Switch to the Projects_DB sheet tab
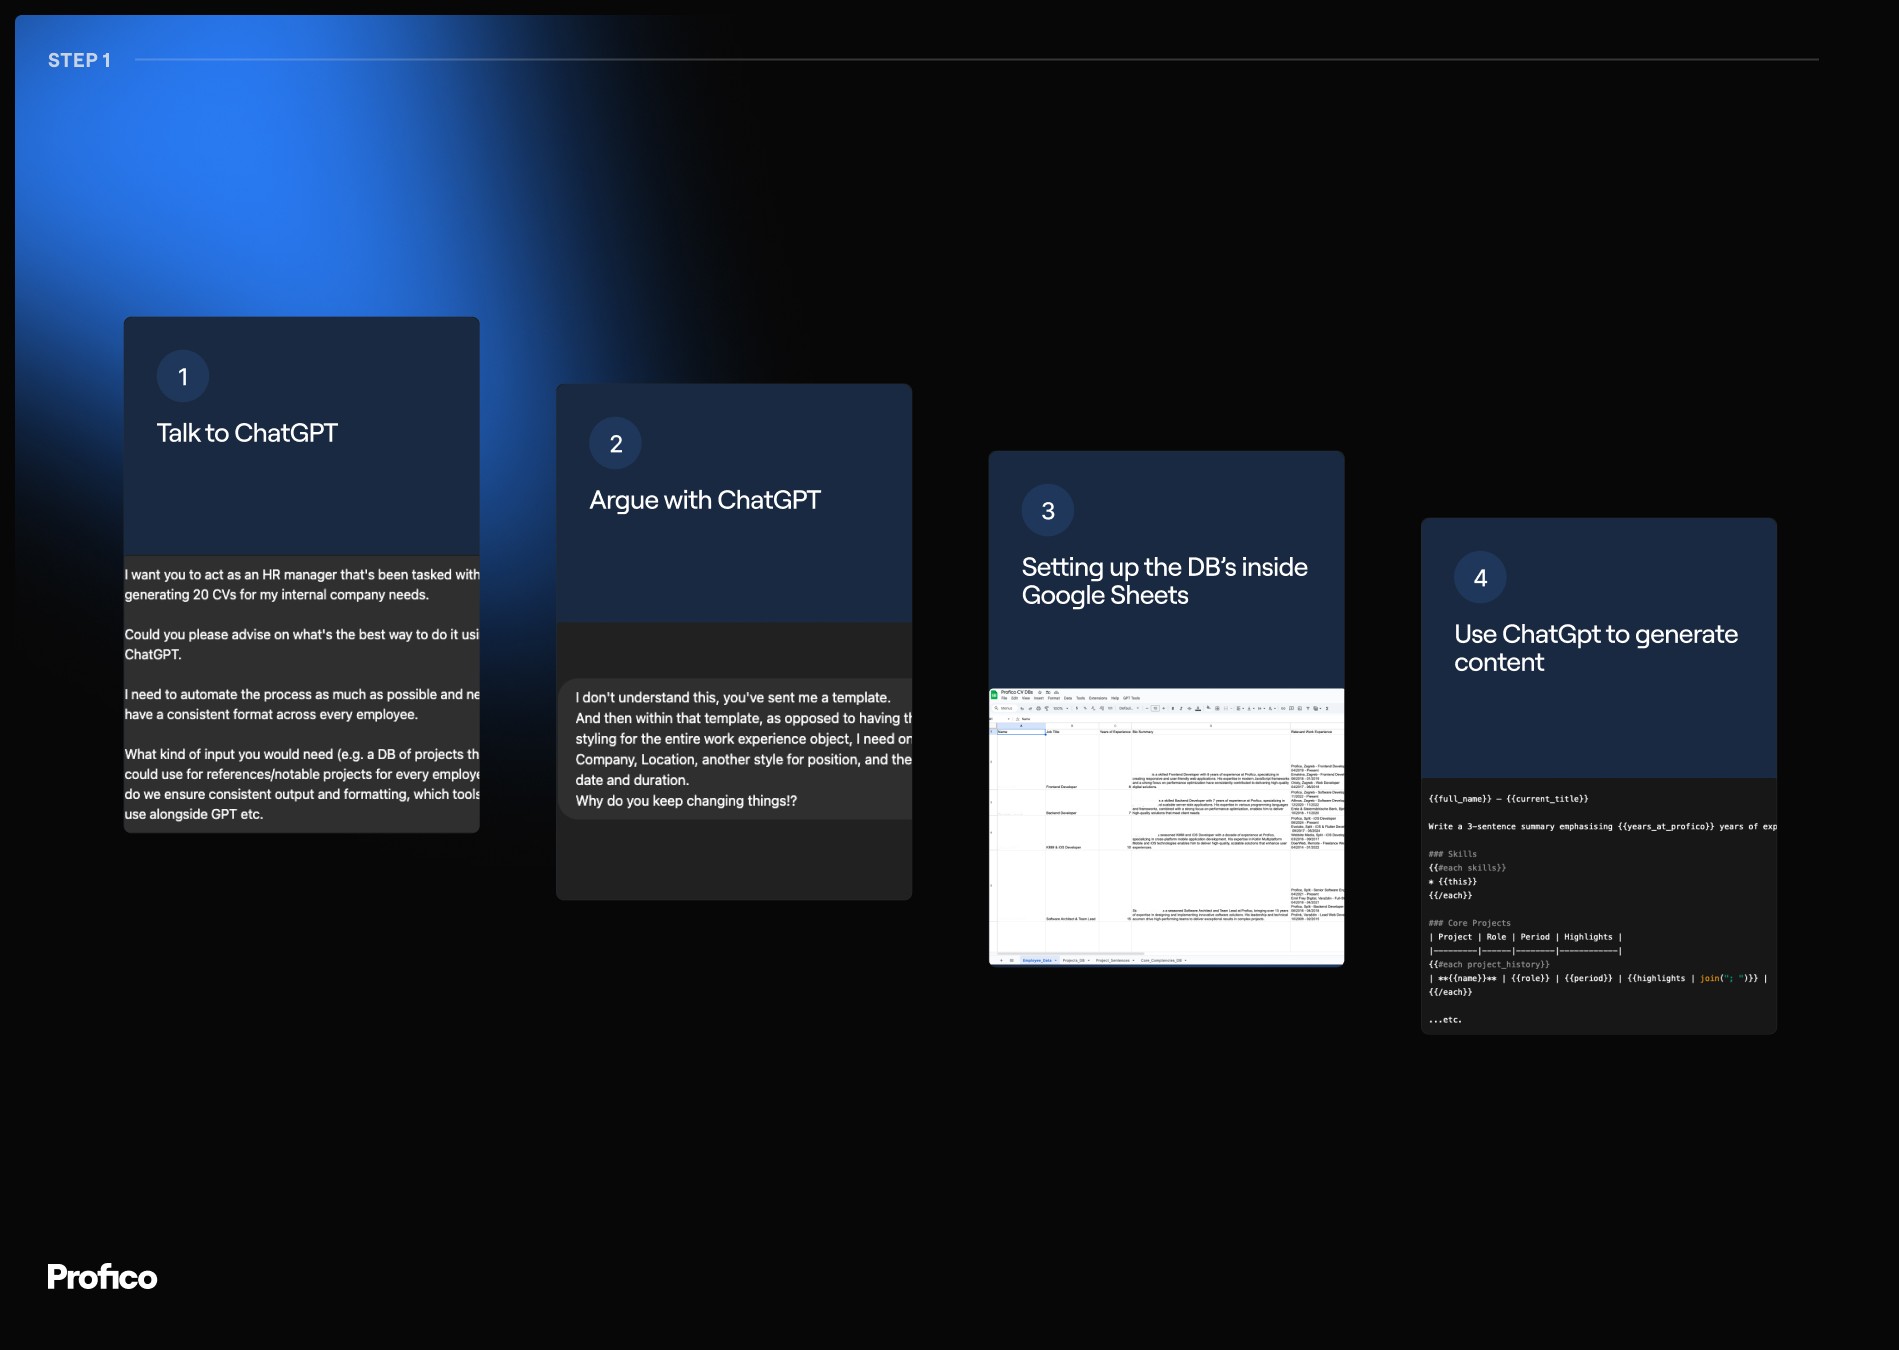 coord(1074,960)
